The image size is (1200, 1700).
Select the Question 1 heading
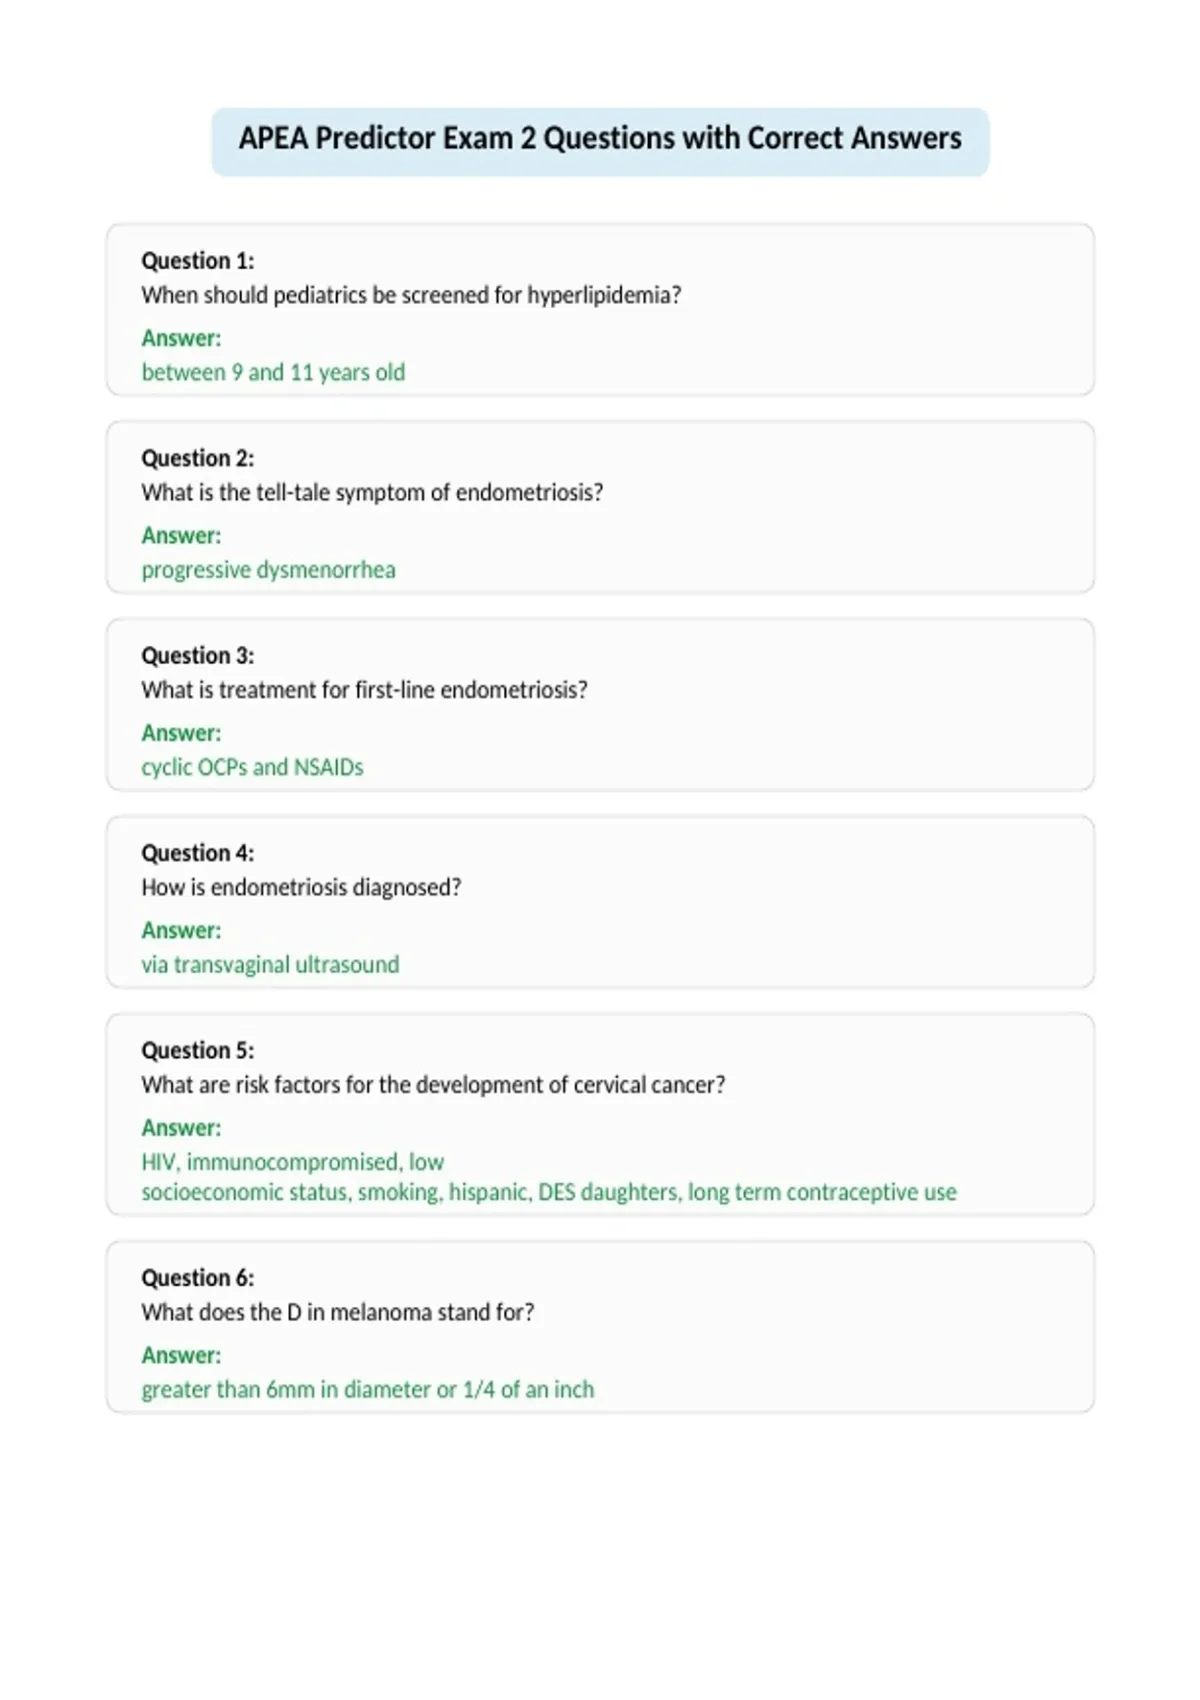click(198, 261)
